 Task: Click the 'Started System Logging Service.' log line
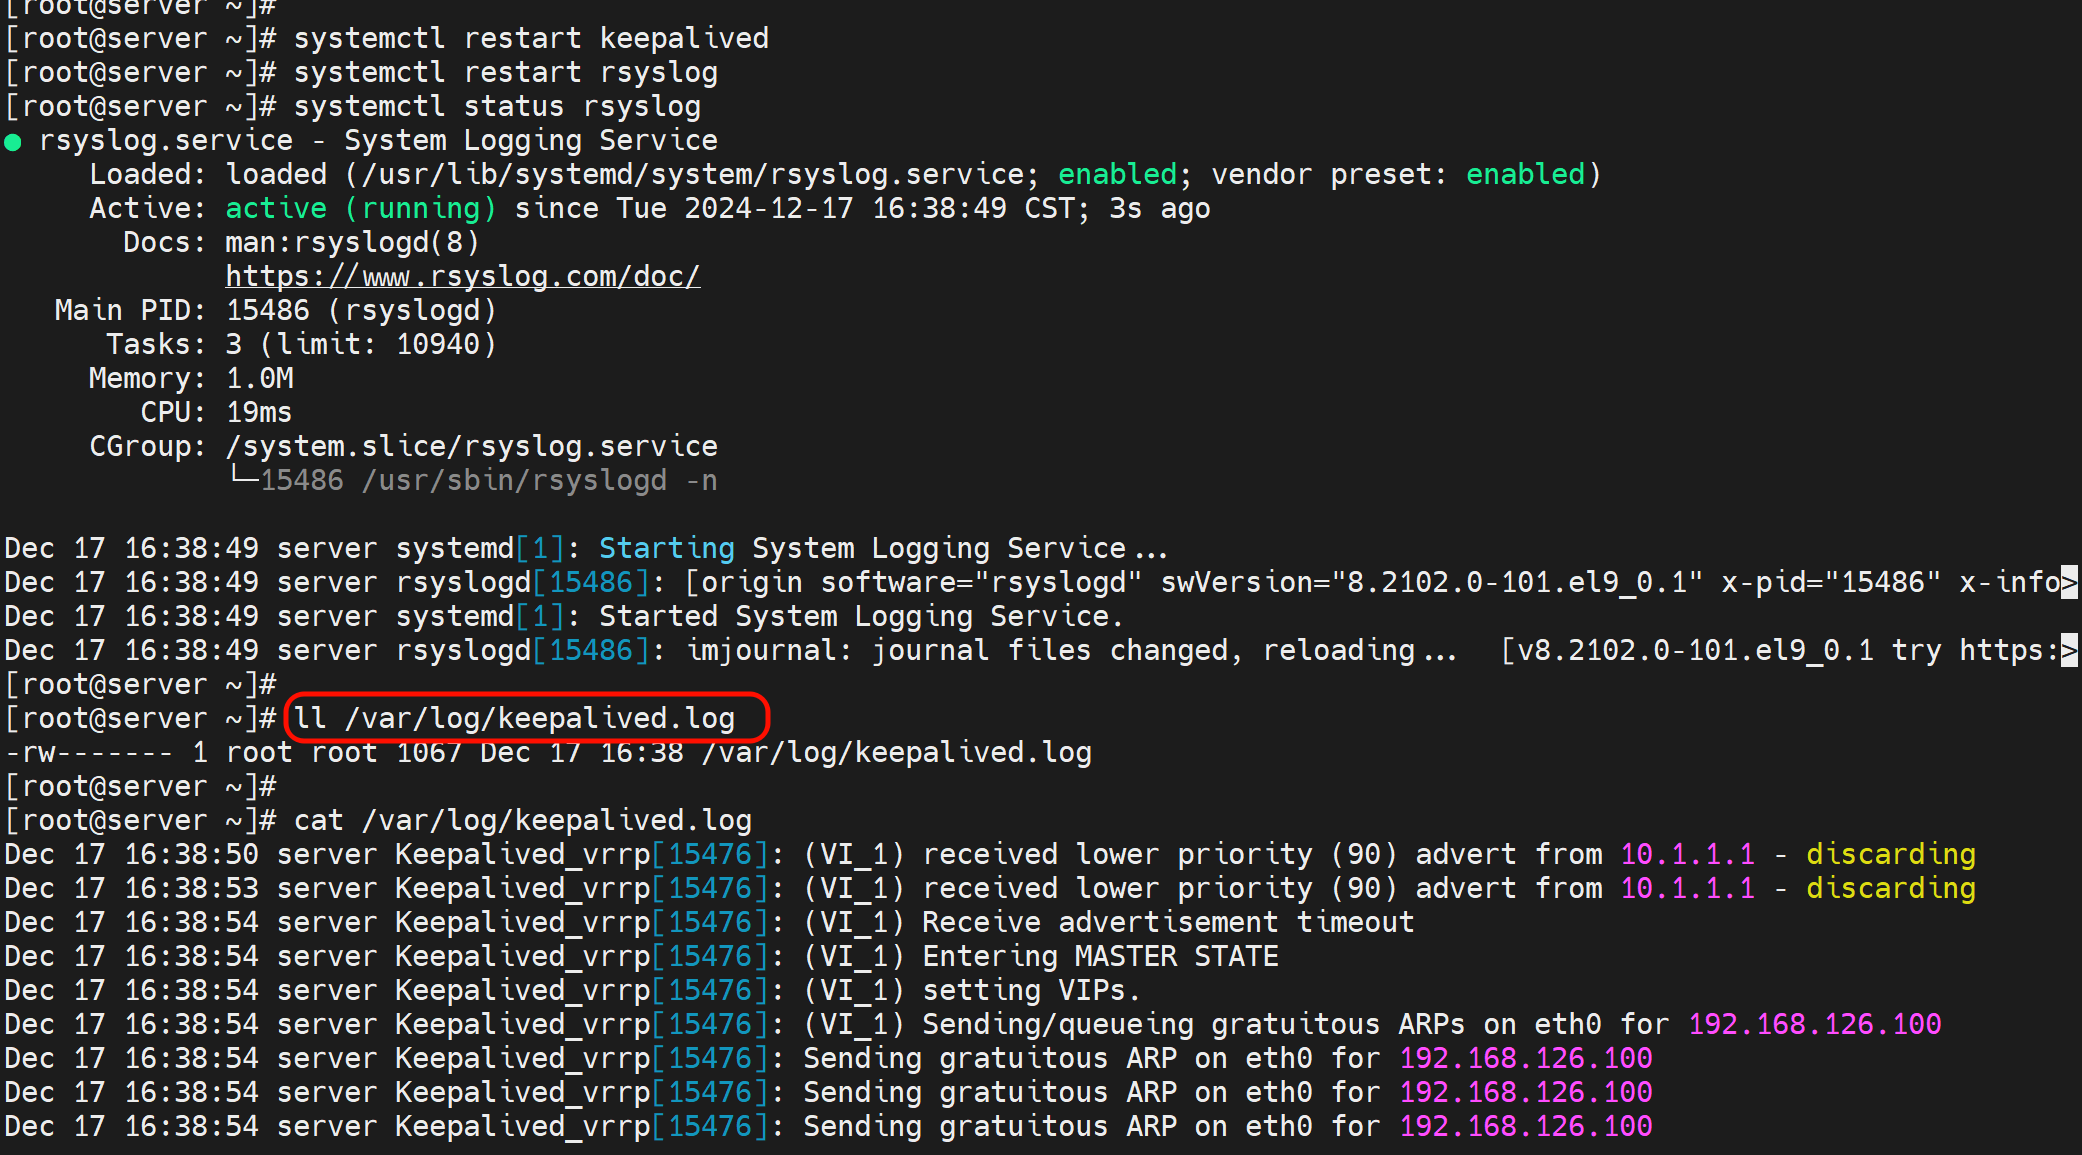[x=565, y=616]
